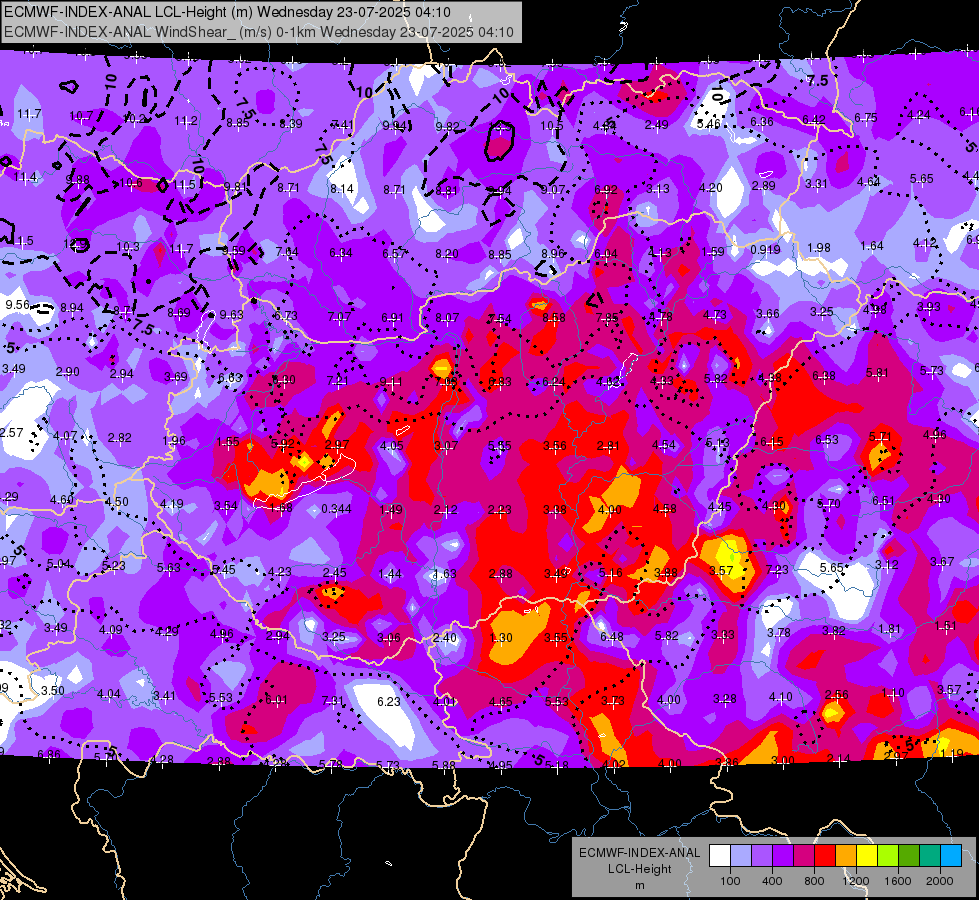Click the '0.344' wind shear value
Image resolution: width=979 pixels, height=900 pixels.
337,509
